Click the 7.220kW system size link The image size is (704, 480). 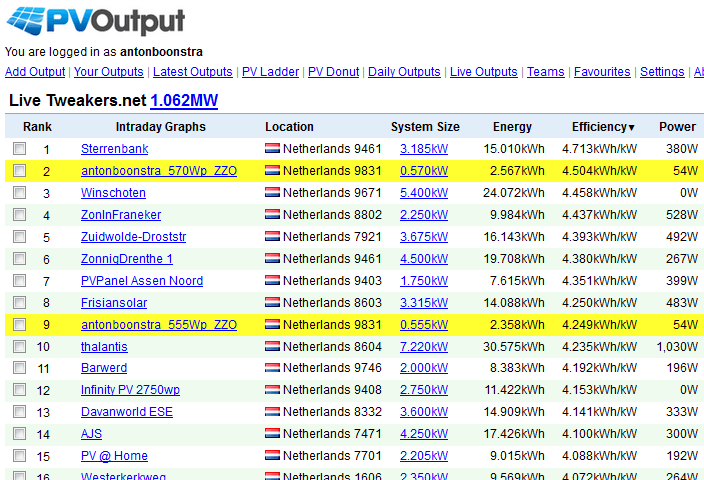click(424, 347)
